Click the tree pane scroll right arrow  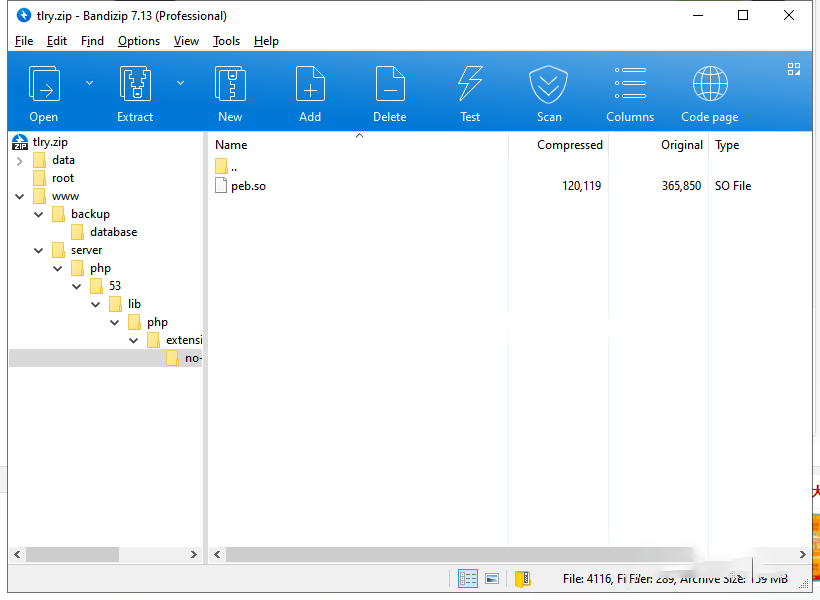pos(193,554)
